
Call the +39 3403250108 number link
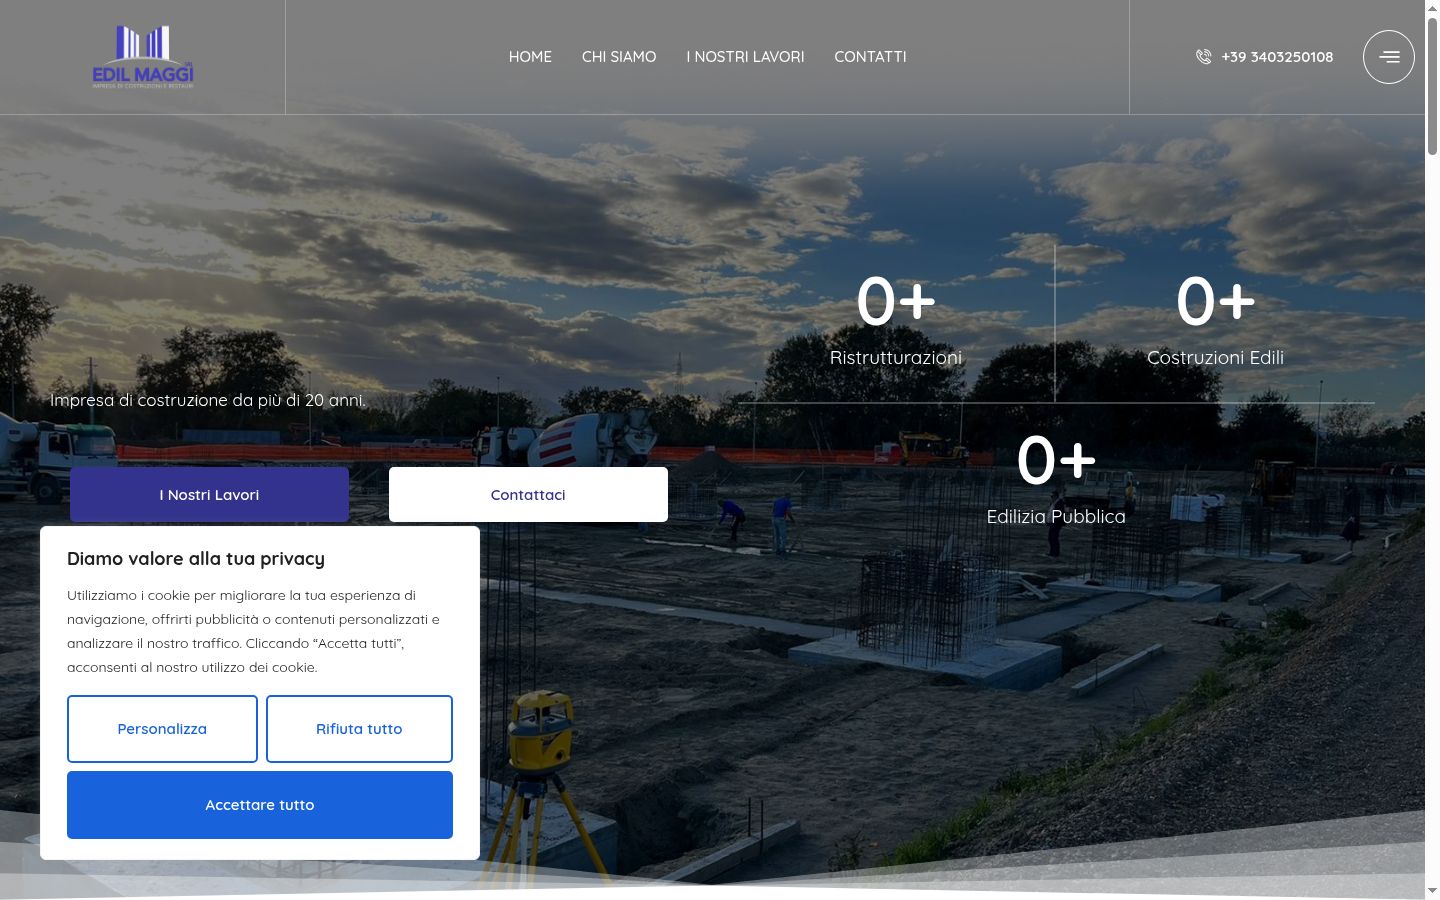tap(1277, 57)
